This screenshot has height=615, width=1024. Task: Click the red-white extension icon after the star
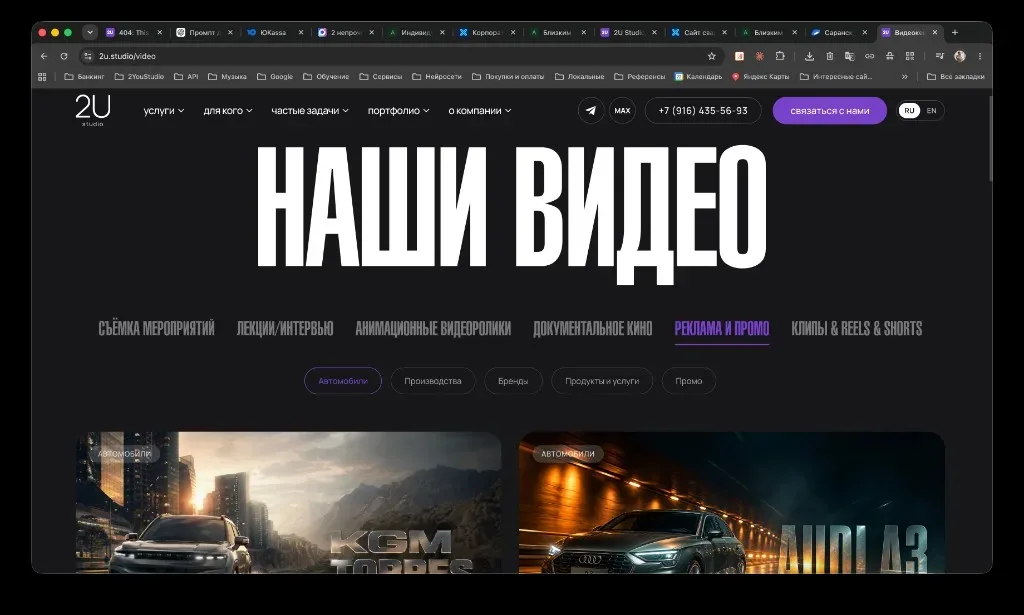(739, 56)
